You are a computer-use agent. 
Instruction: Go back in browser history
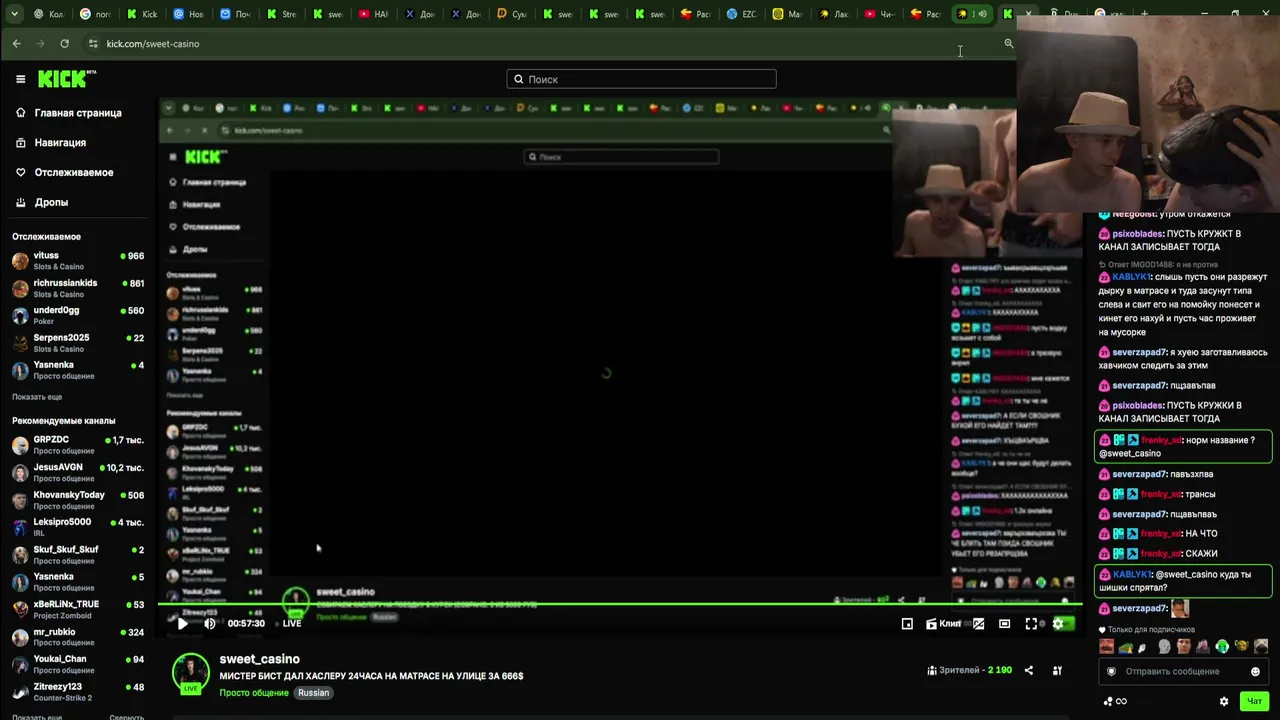click(x=16, y=44)
